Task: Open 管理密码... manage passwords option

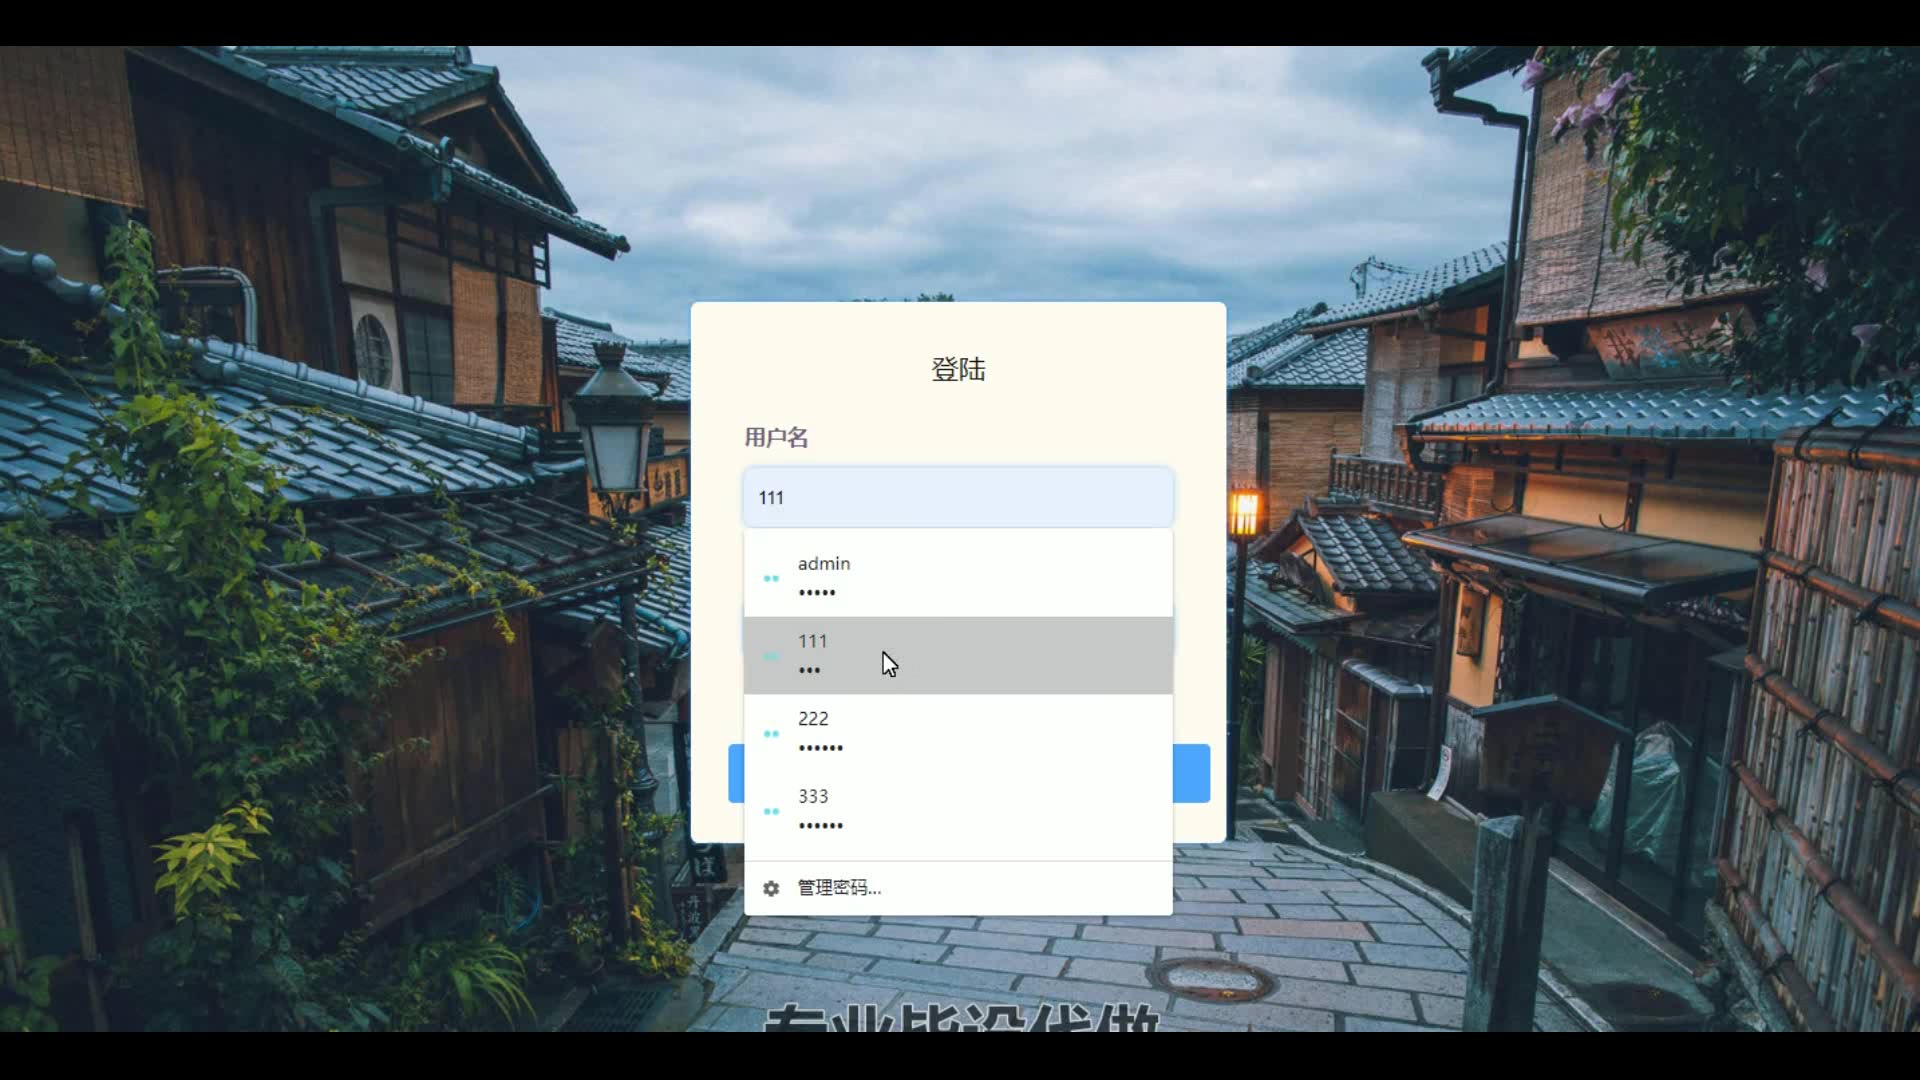Action: coord(839,888)
